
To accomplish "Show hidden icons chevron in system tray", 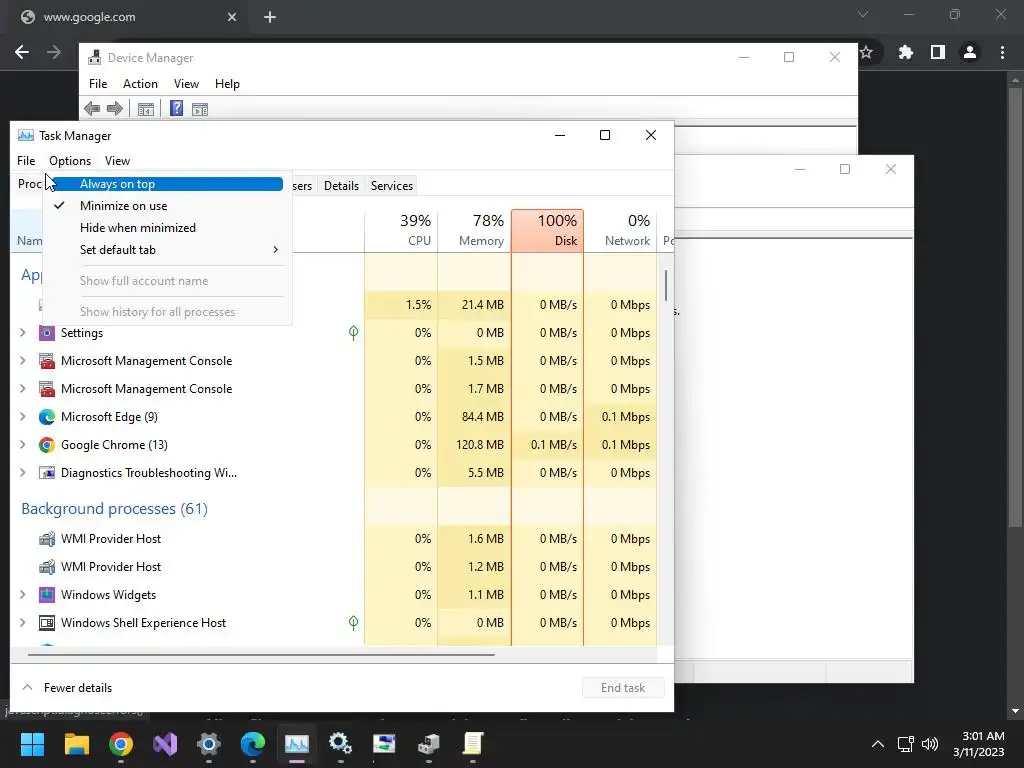I will [878, 744].
